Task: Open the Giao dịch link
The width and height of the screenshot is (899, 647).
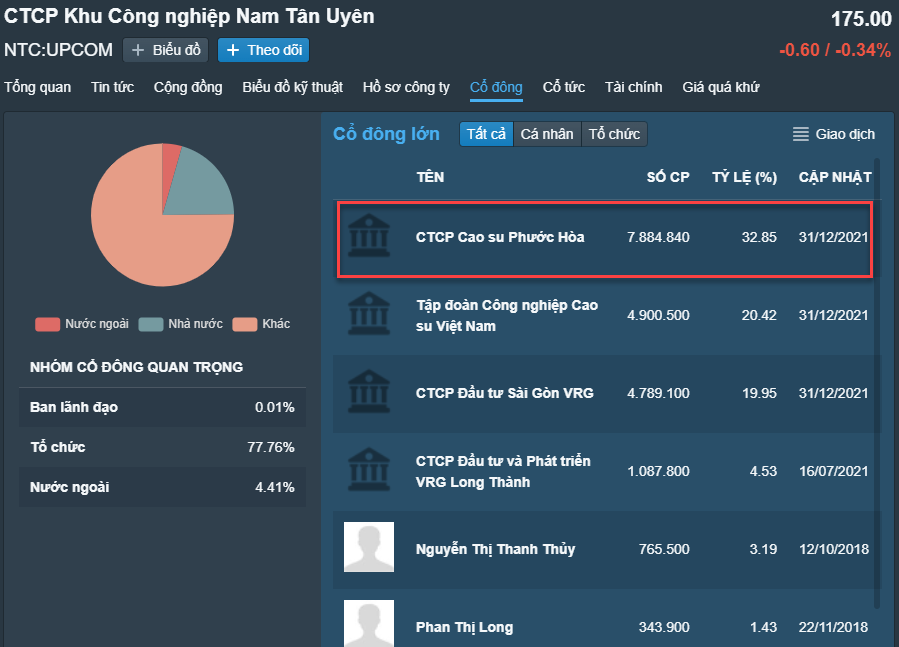Action: [x=845, y=134]
